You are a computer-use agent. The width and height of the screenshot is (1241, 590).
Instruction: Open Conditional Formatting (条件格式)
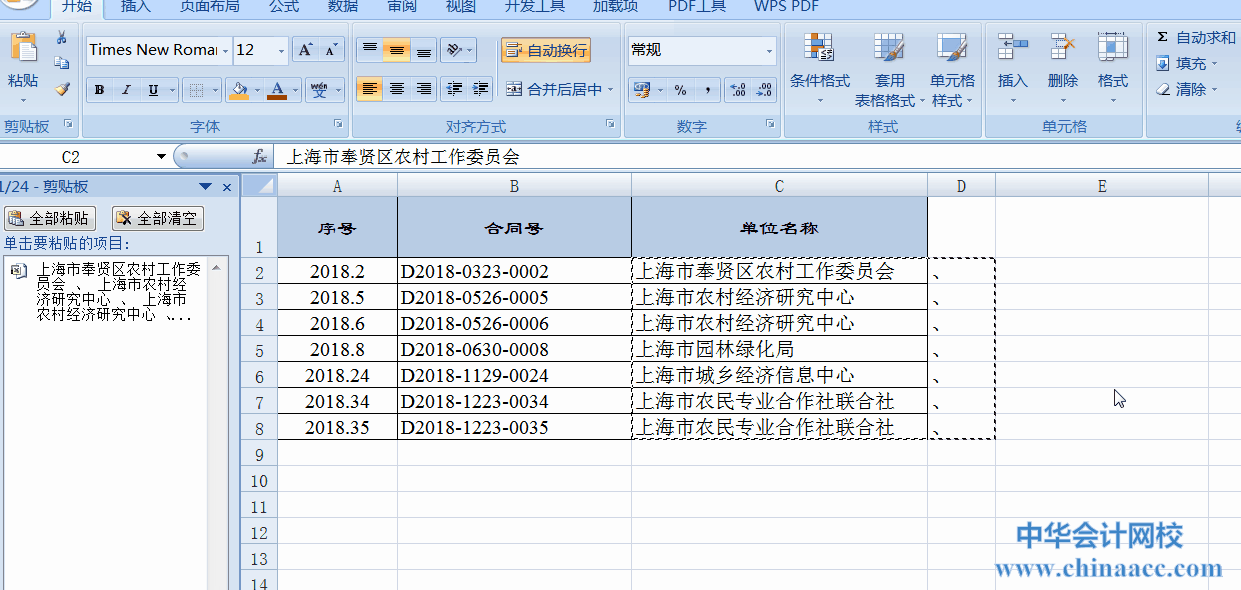(x=820, y=68)
